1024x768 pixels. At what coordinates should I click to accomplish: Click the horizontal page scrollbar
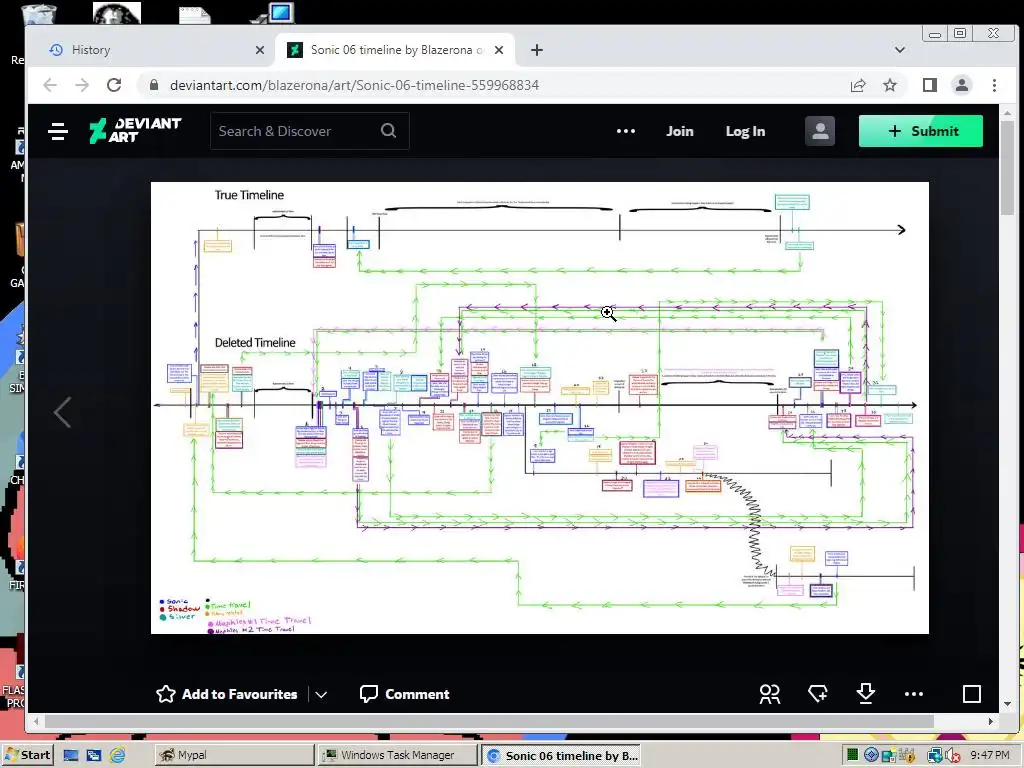pos(488,722)
